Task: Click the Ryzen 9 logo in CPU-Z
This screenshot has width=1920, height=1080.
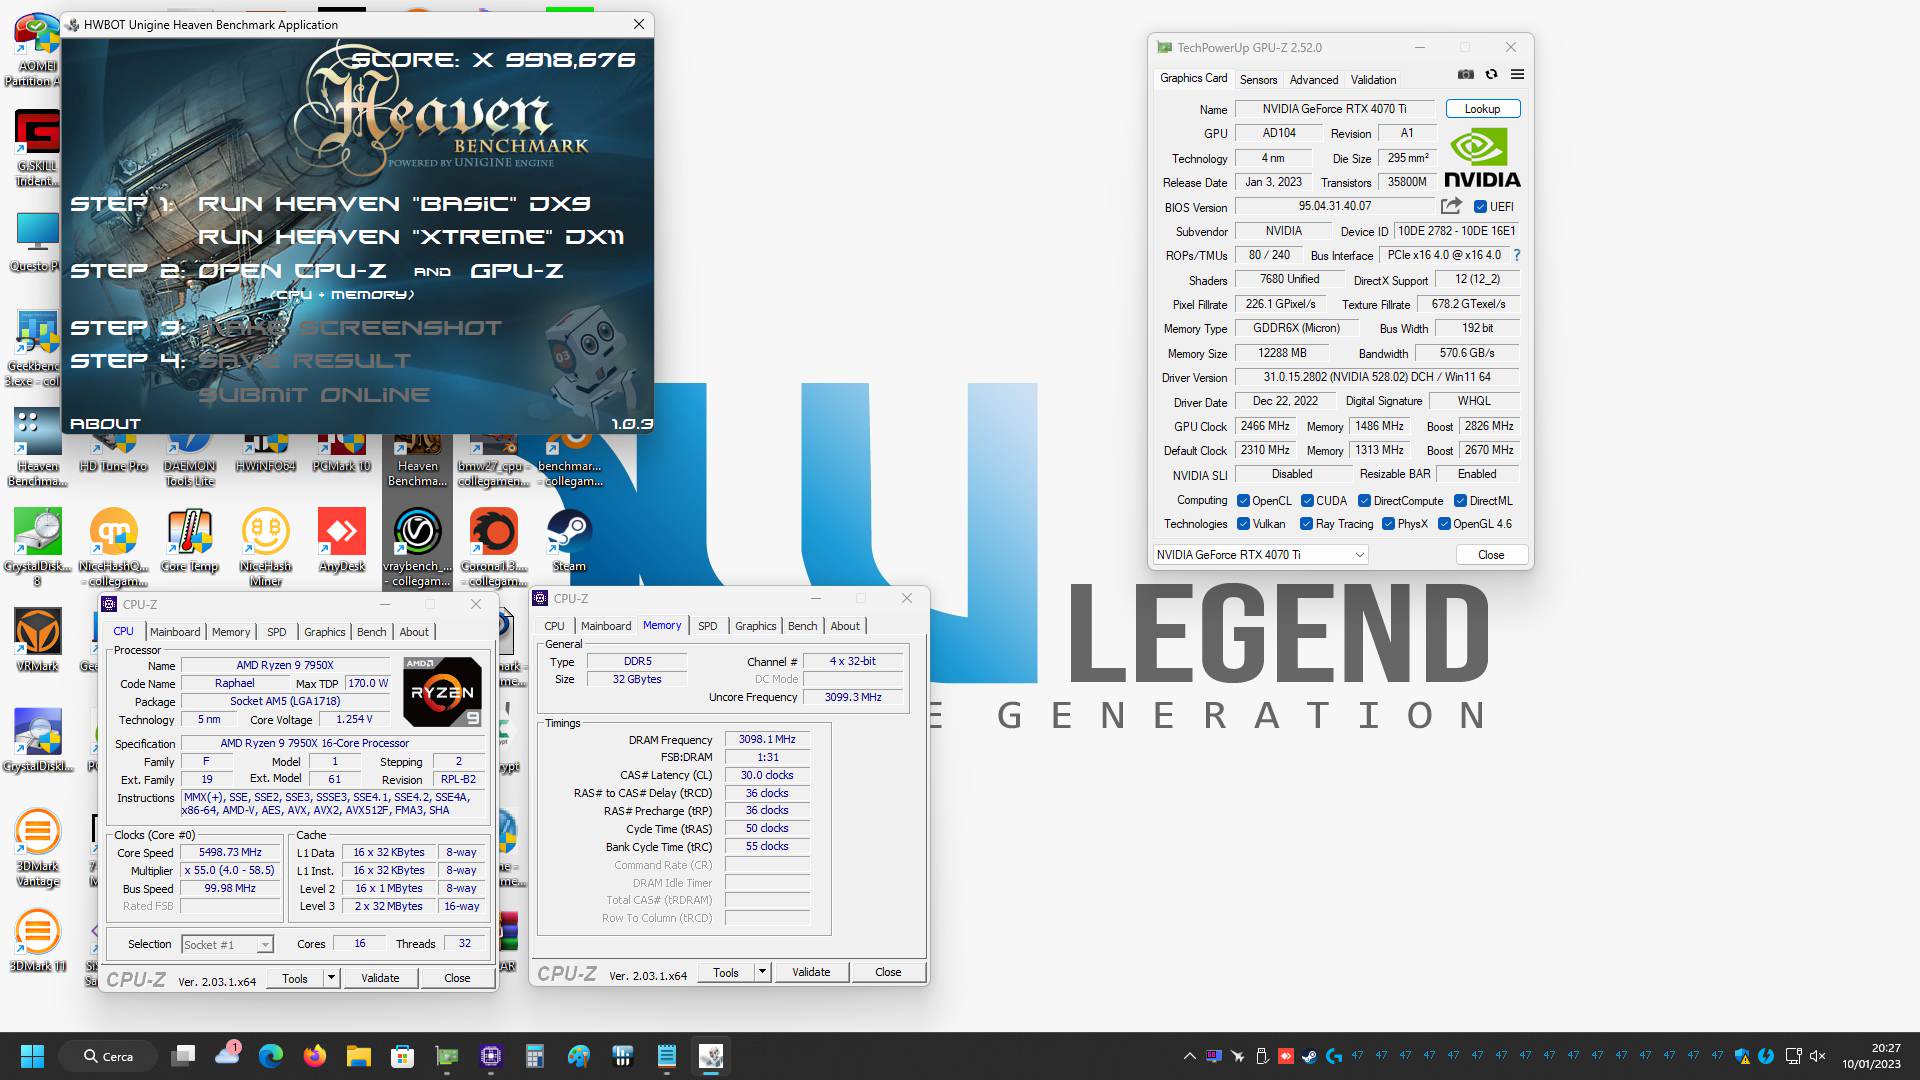Action: pyautogui.click(x=442, y=692)
